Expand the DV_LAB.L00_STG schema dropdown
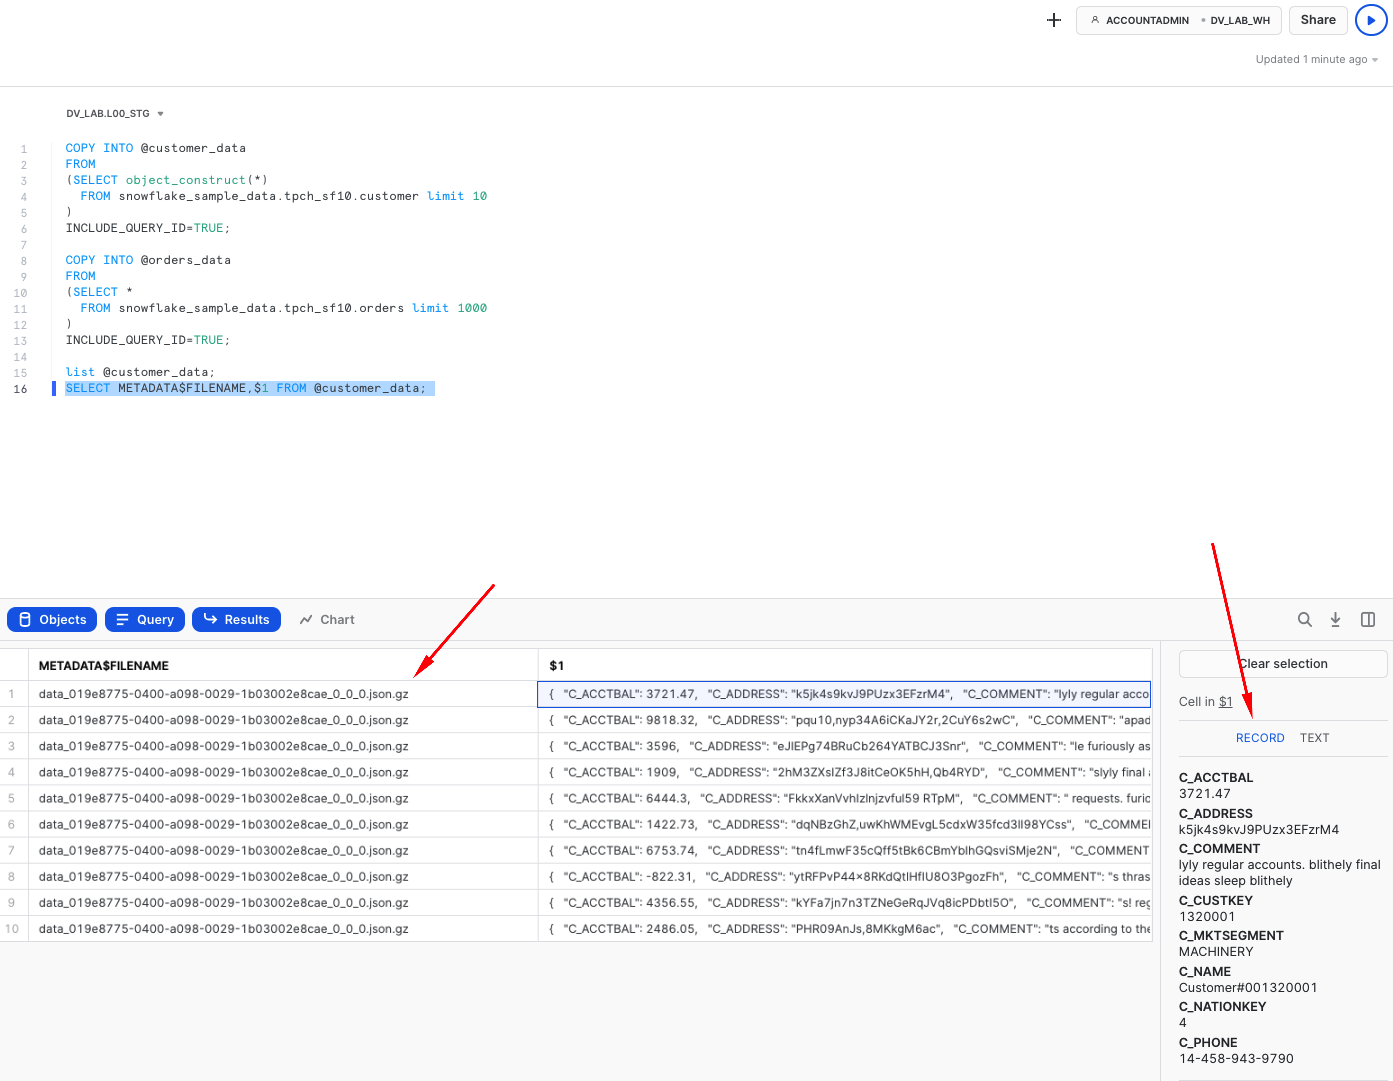 point(115,114)
